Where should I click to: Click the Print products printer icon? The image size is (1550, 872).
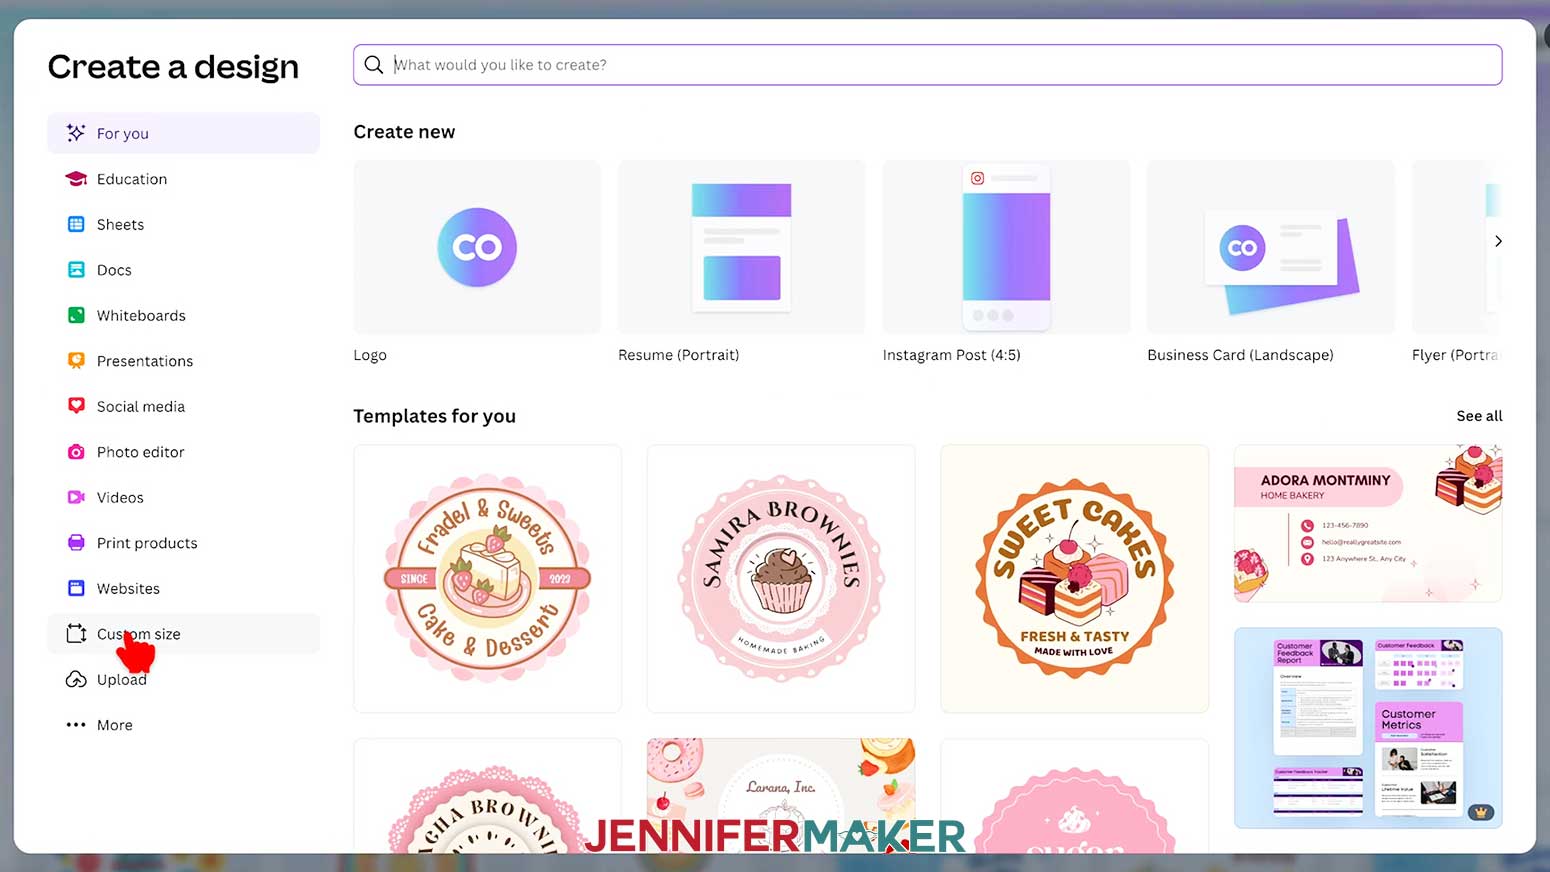(76, 543)
